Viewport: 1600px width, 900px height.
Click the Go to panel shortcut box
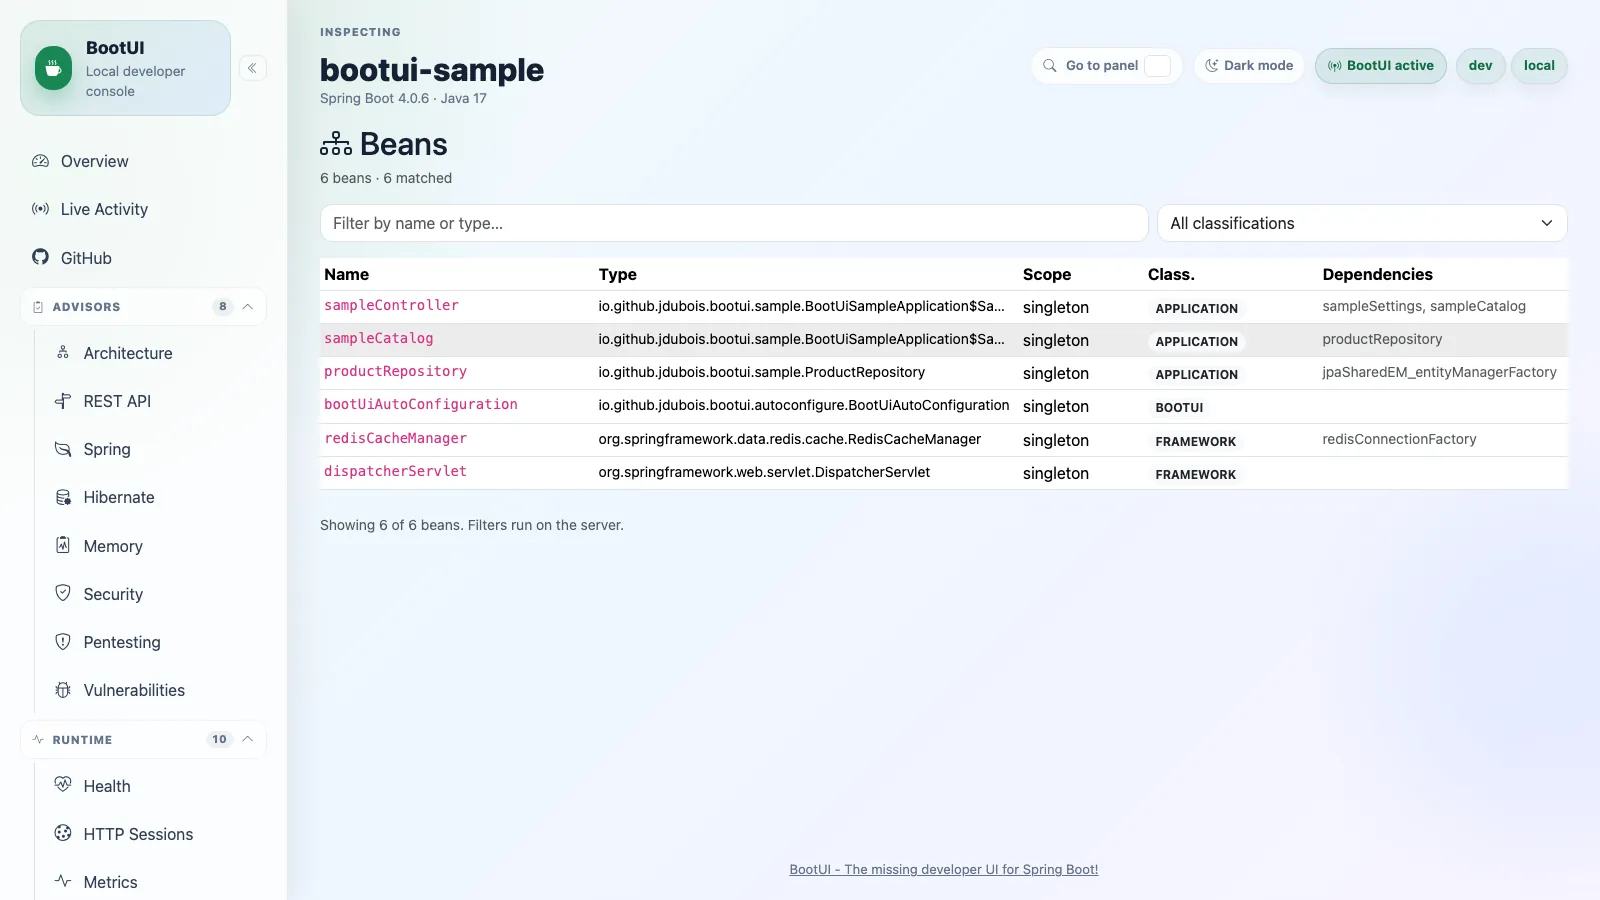pos(1157,66)
